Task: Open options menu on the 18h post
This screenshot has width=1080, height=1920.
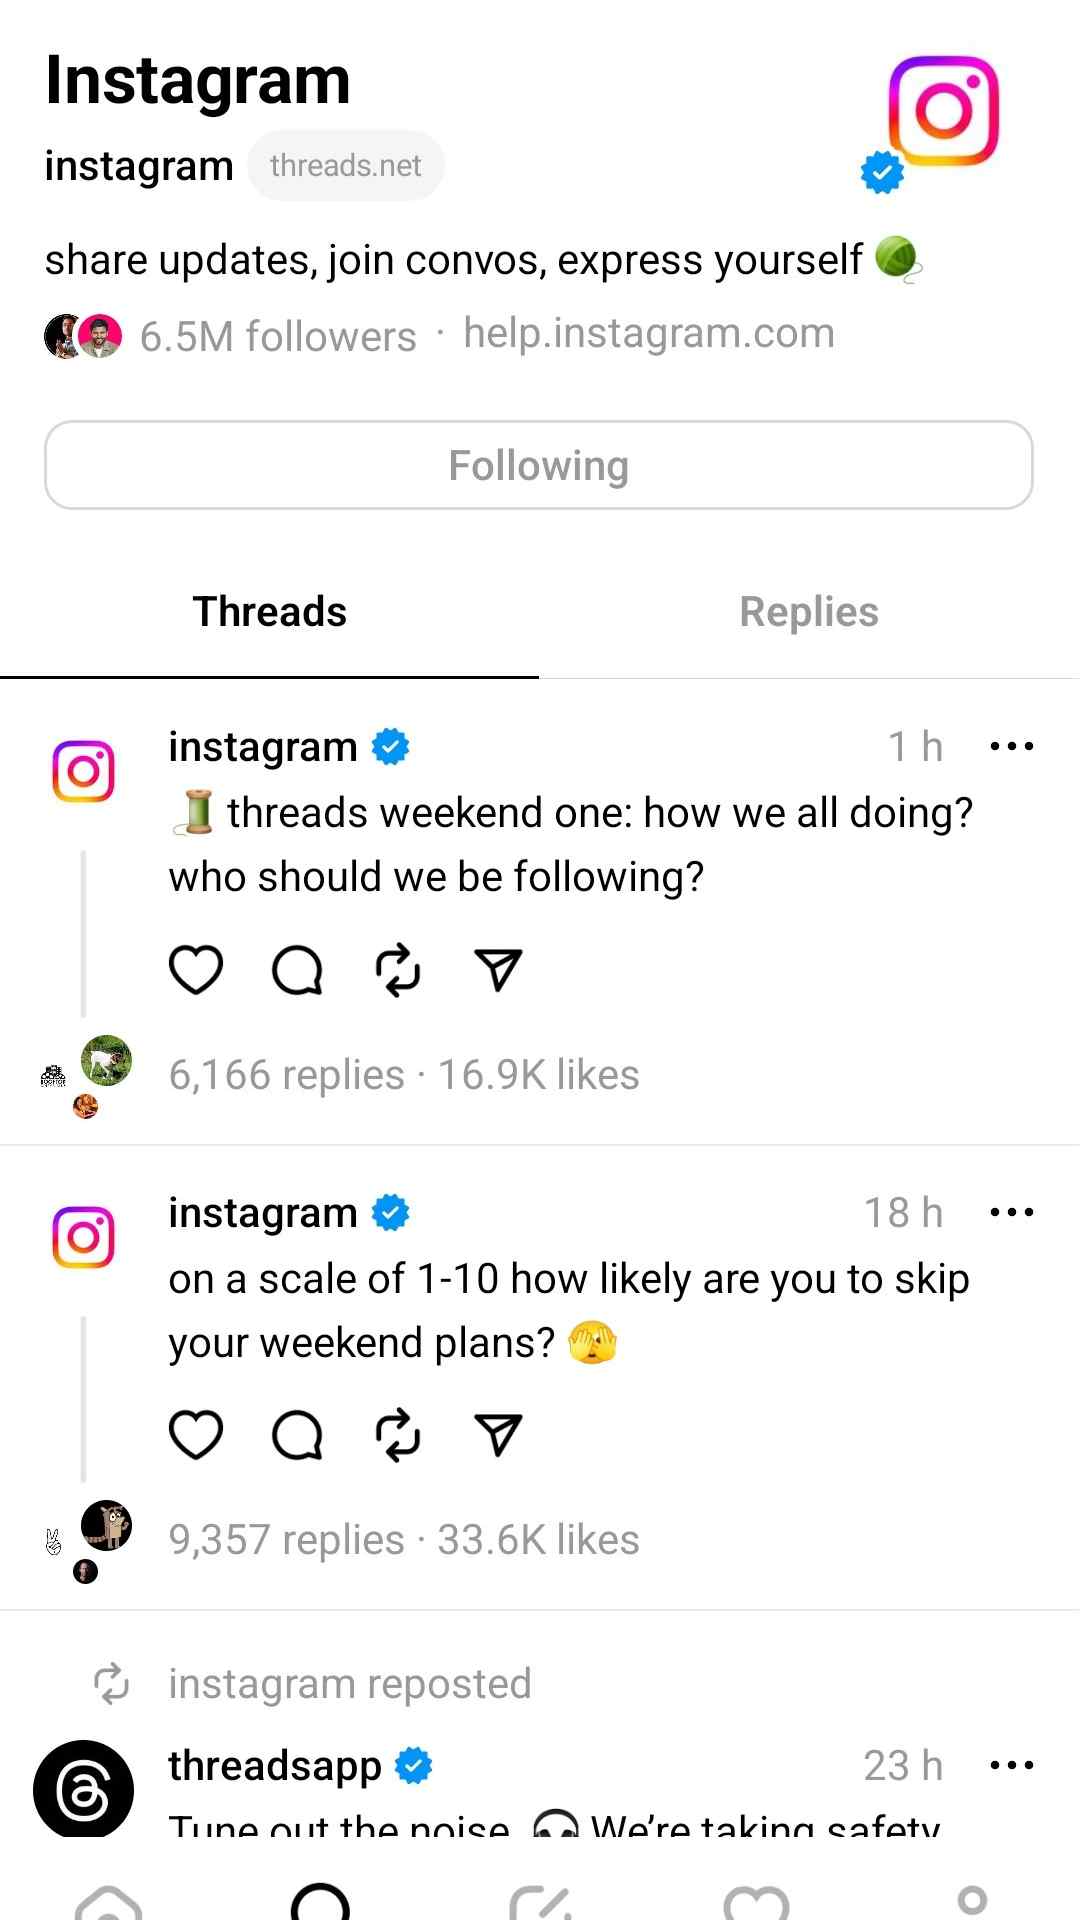Action: (1011, 1211)
